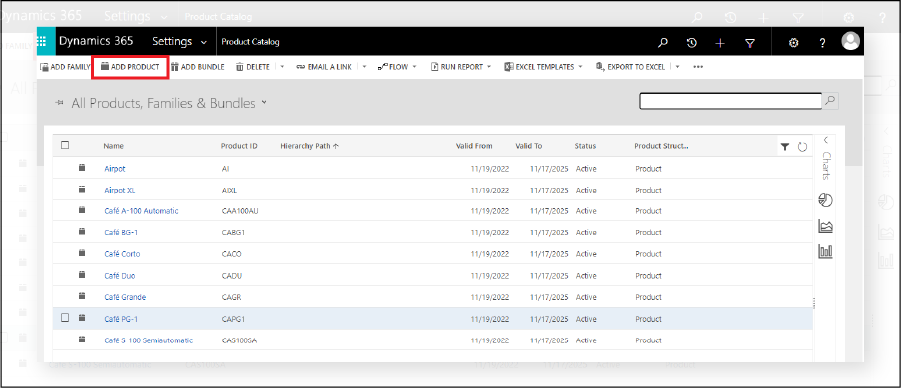Click the Charts pane vertical label
901x388 pixels.
tap(826, 166)
